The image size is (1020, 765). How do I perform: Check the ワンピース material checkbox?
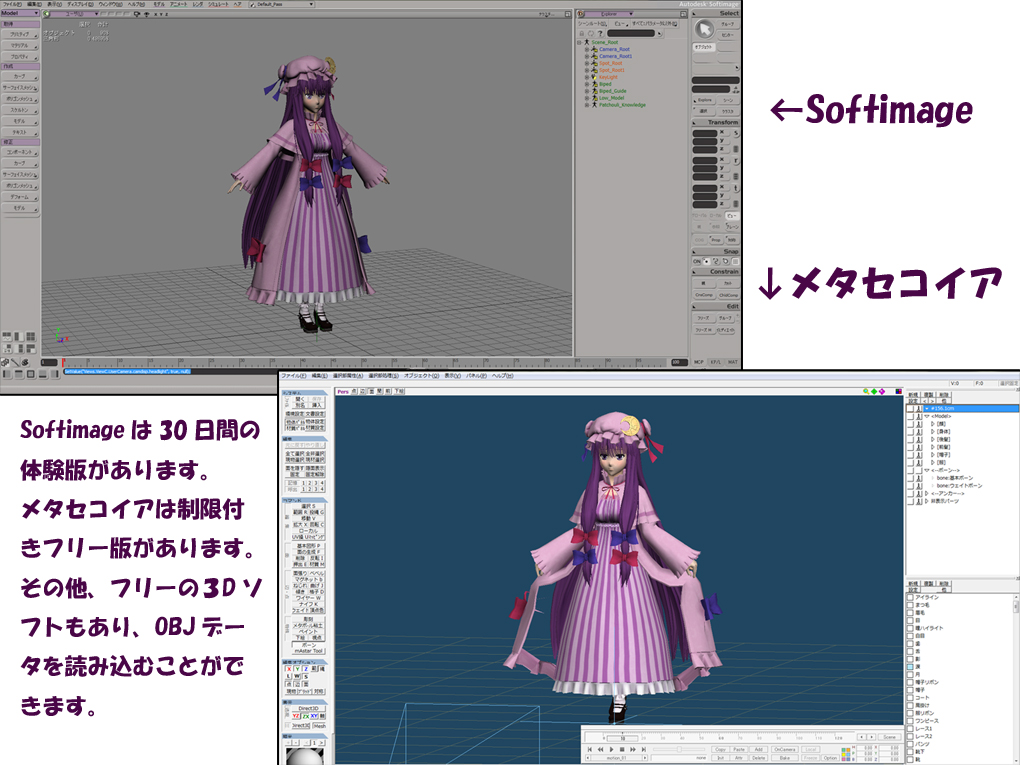[x=911, y=721]
